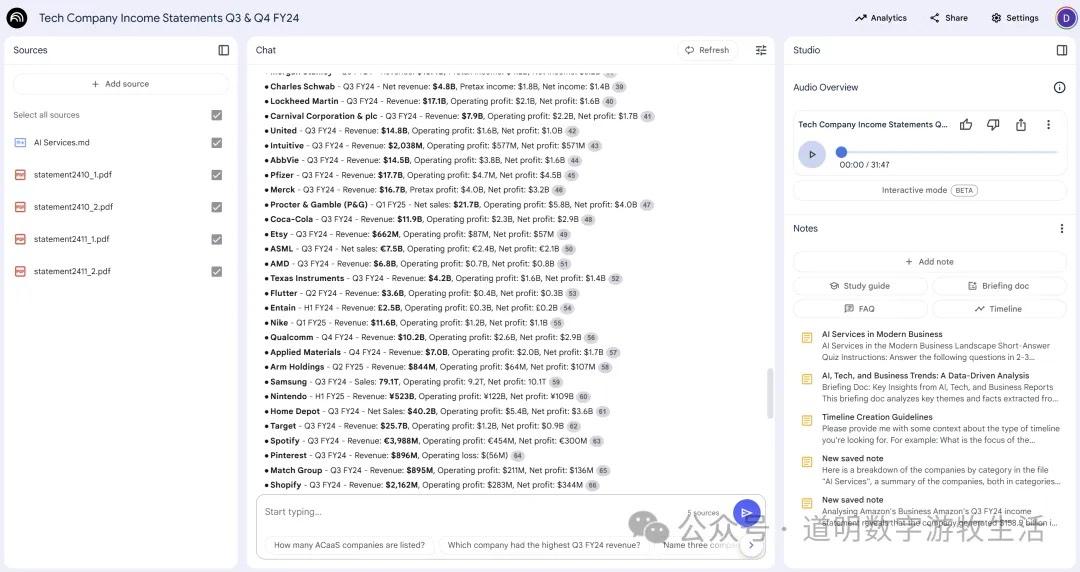Collapse the Sources panel with its icon

click(224, 50)
